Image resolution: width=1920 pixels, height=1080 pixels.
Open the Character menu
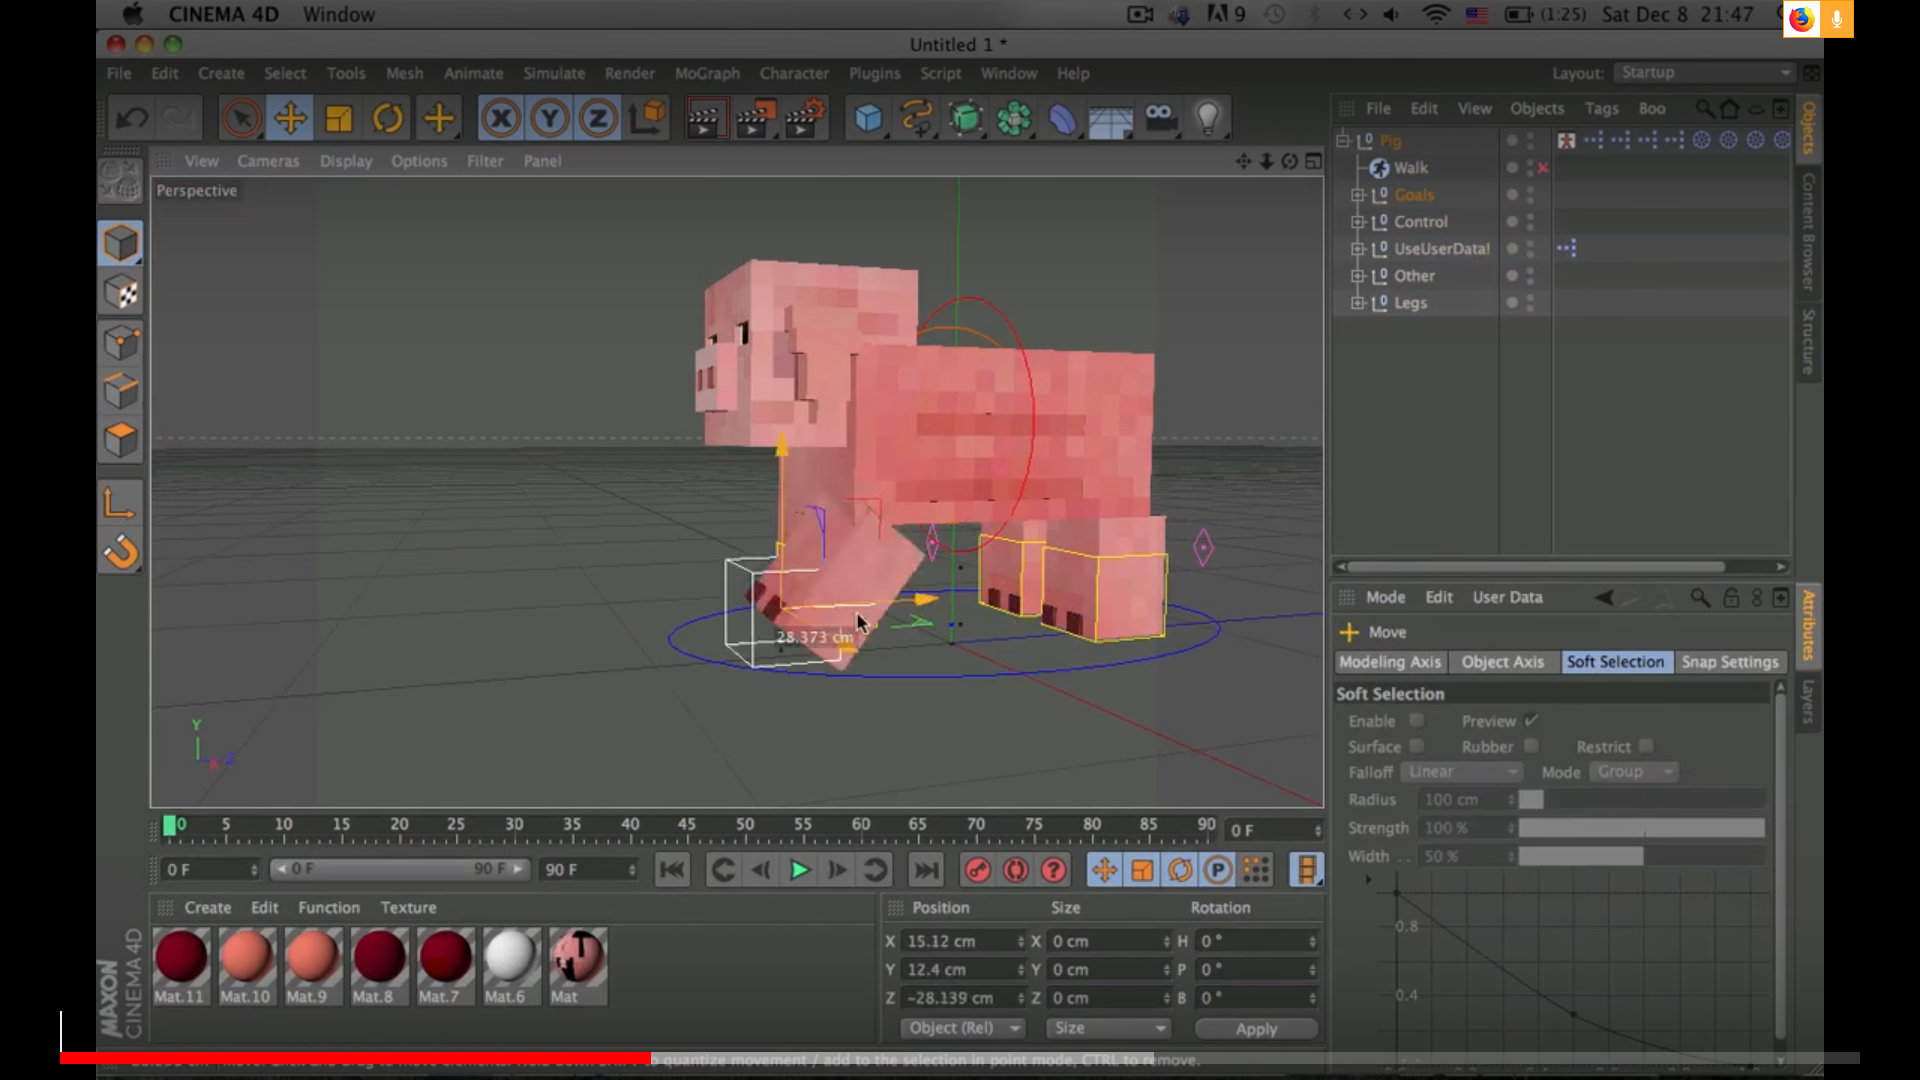pyautogui.click(x=794, y=73)
